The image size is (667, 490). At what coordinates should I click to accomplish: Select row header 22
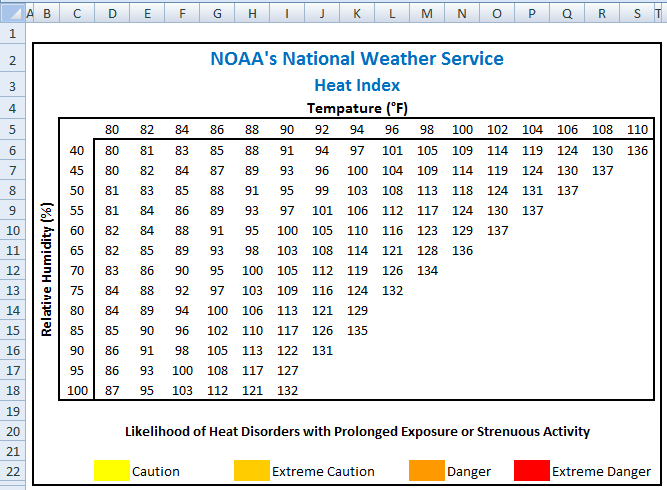12,471
